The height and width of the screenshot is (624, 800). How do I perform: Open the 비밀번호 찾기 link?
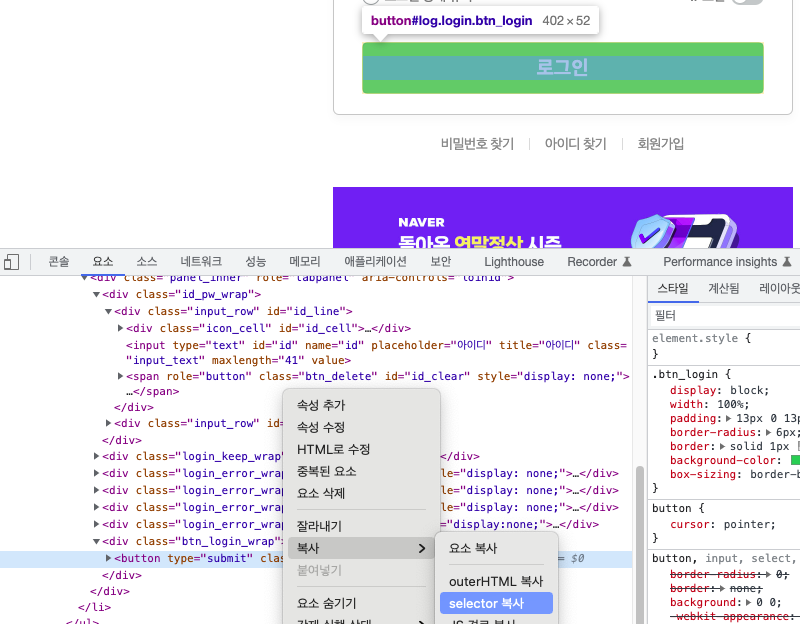[x=477, y=144]
